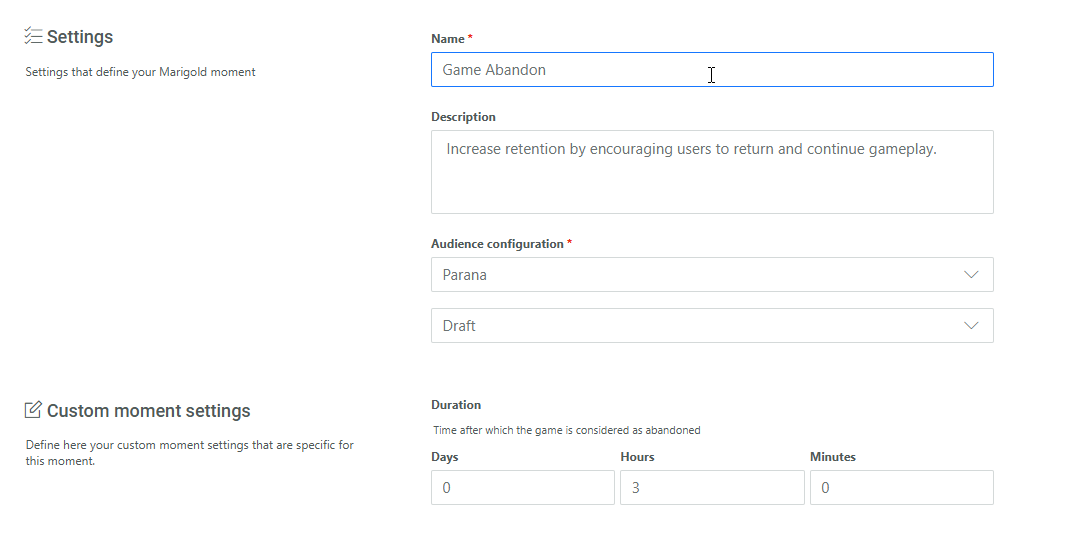Expand the chevron on the Parana dropdown

970,275
